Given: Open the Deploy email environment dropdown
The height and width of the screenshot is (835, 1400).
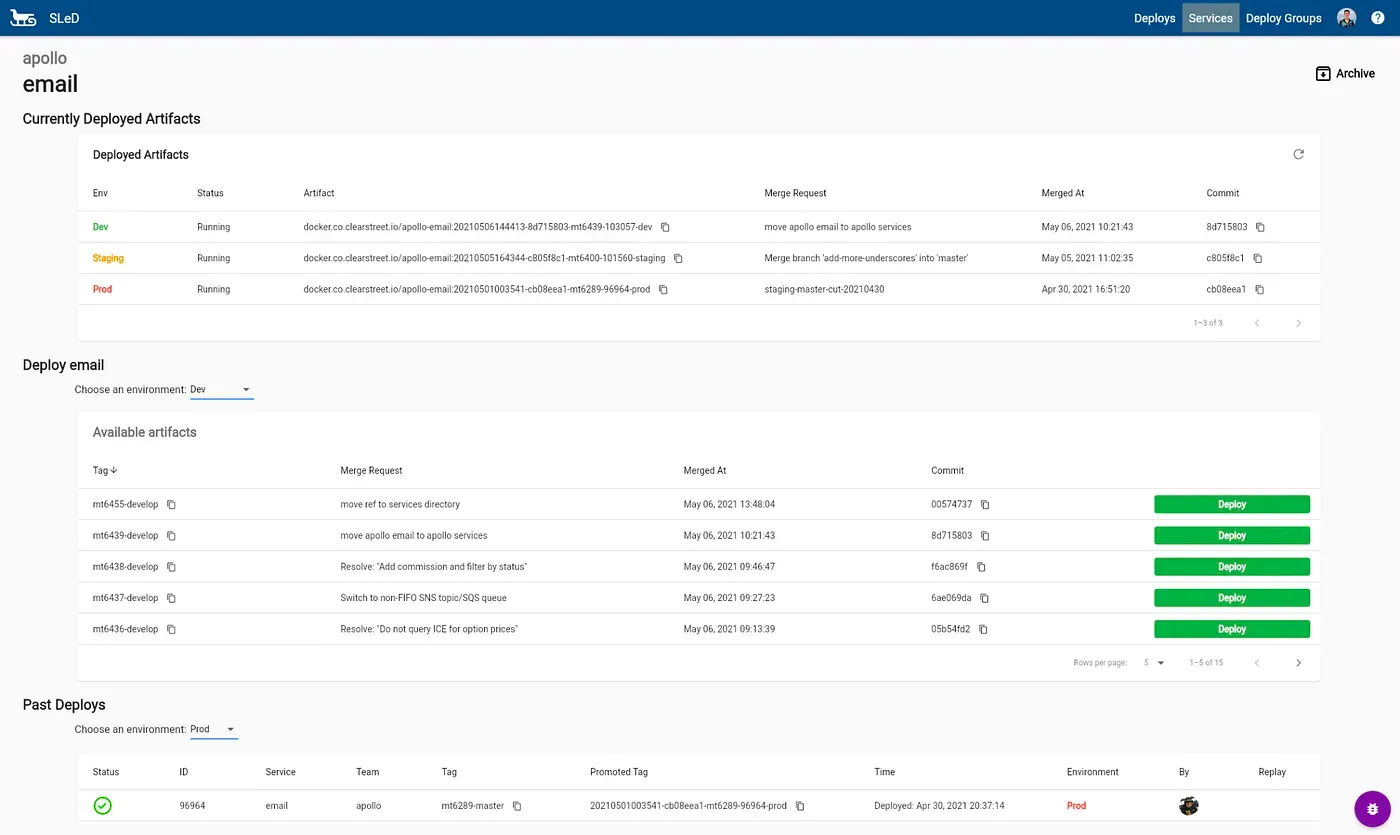Looking at the screenshot, I should [221, 389].
